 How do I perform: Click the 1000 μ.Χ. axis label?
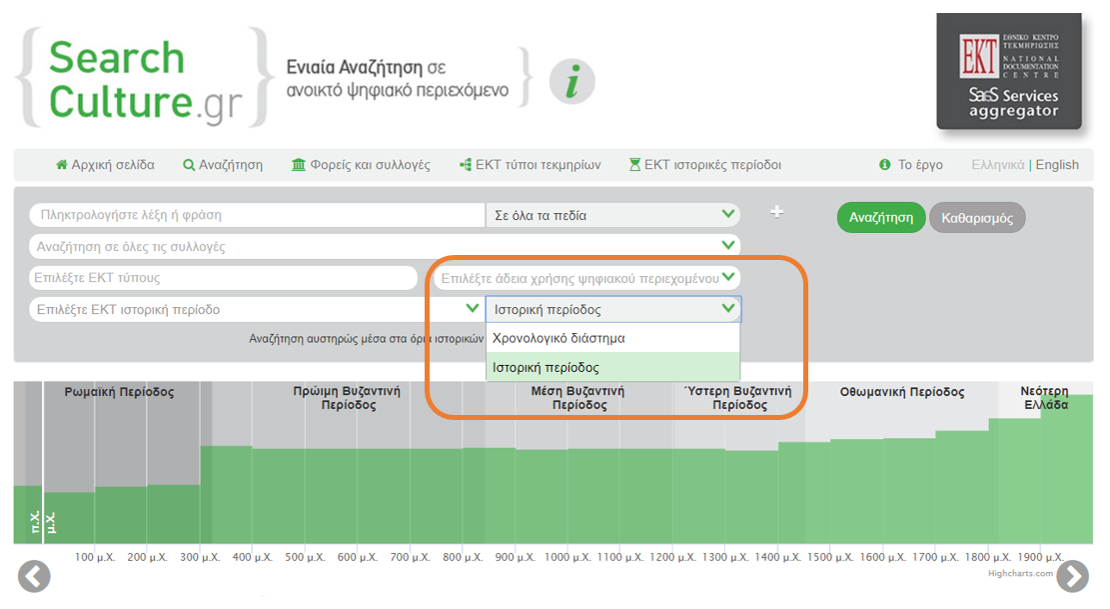click(x=567, y=557)
